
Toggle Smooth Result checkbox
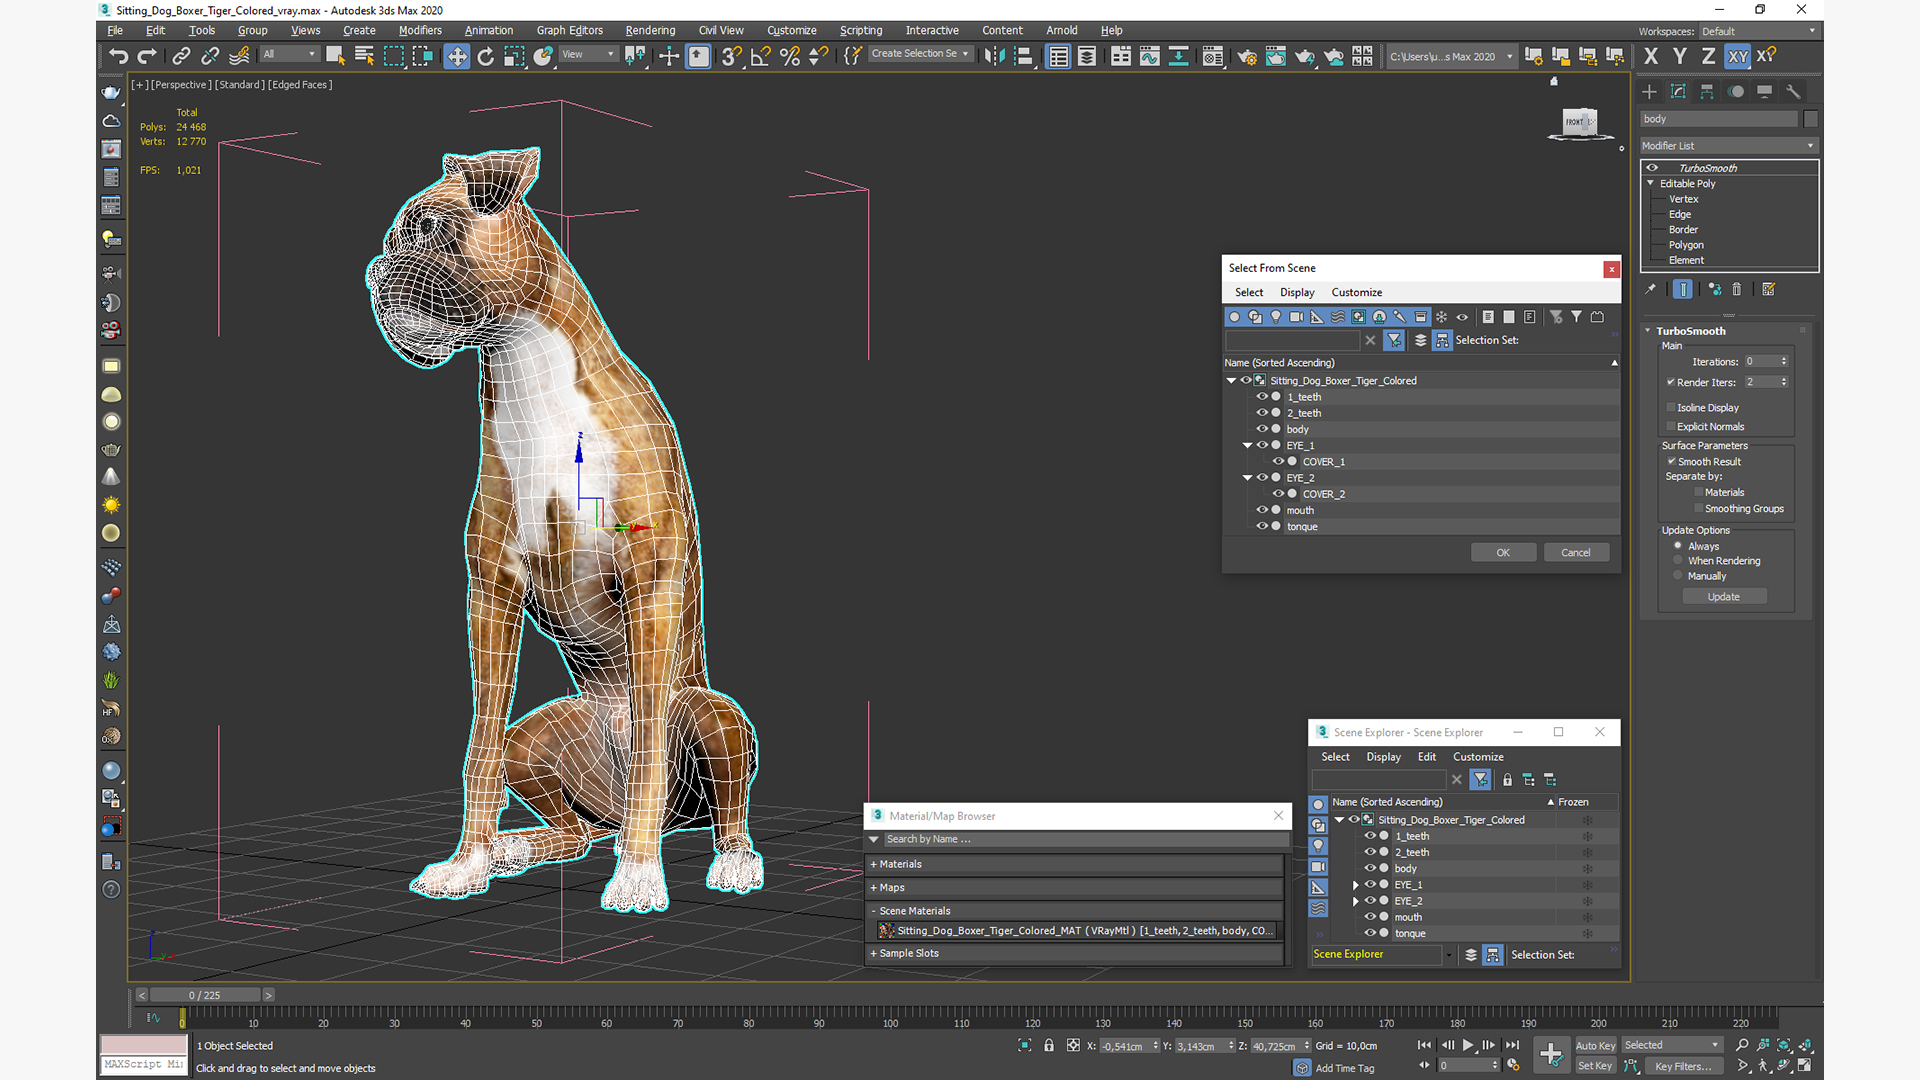point(1671,461)
